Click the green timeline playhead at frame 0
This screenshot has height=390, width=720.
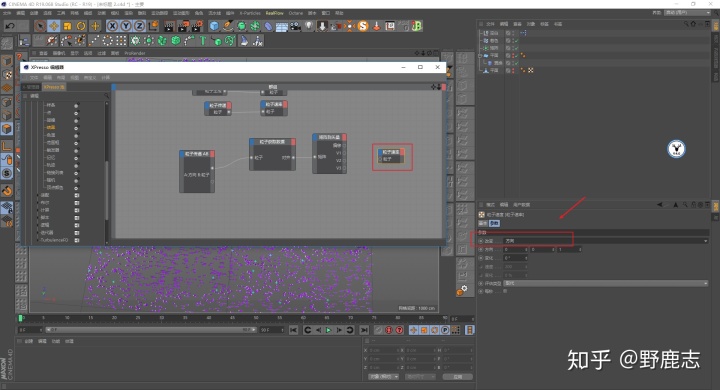pyautogui.click(x=21, y=318)
